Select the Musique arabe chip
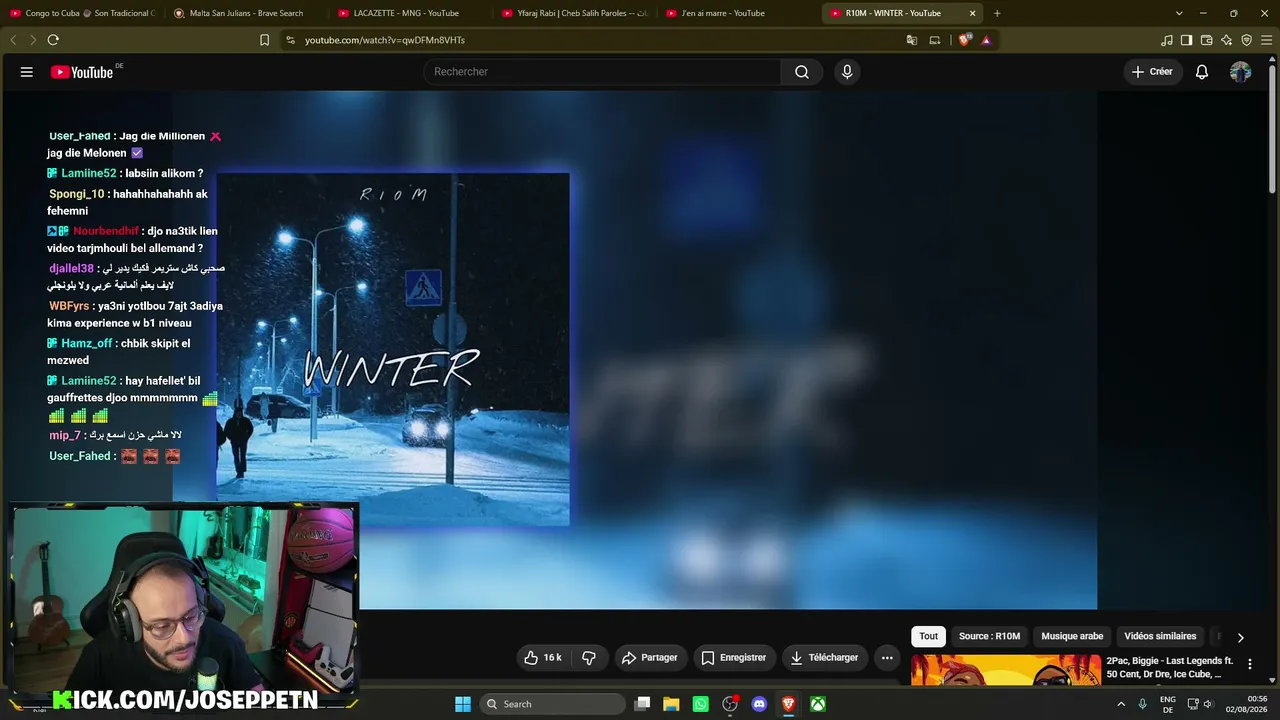 pyautogui.click(x=1072, y=636)
